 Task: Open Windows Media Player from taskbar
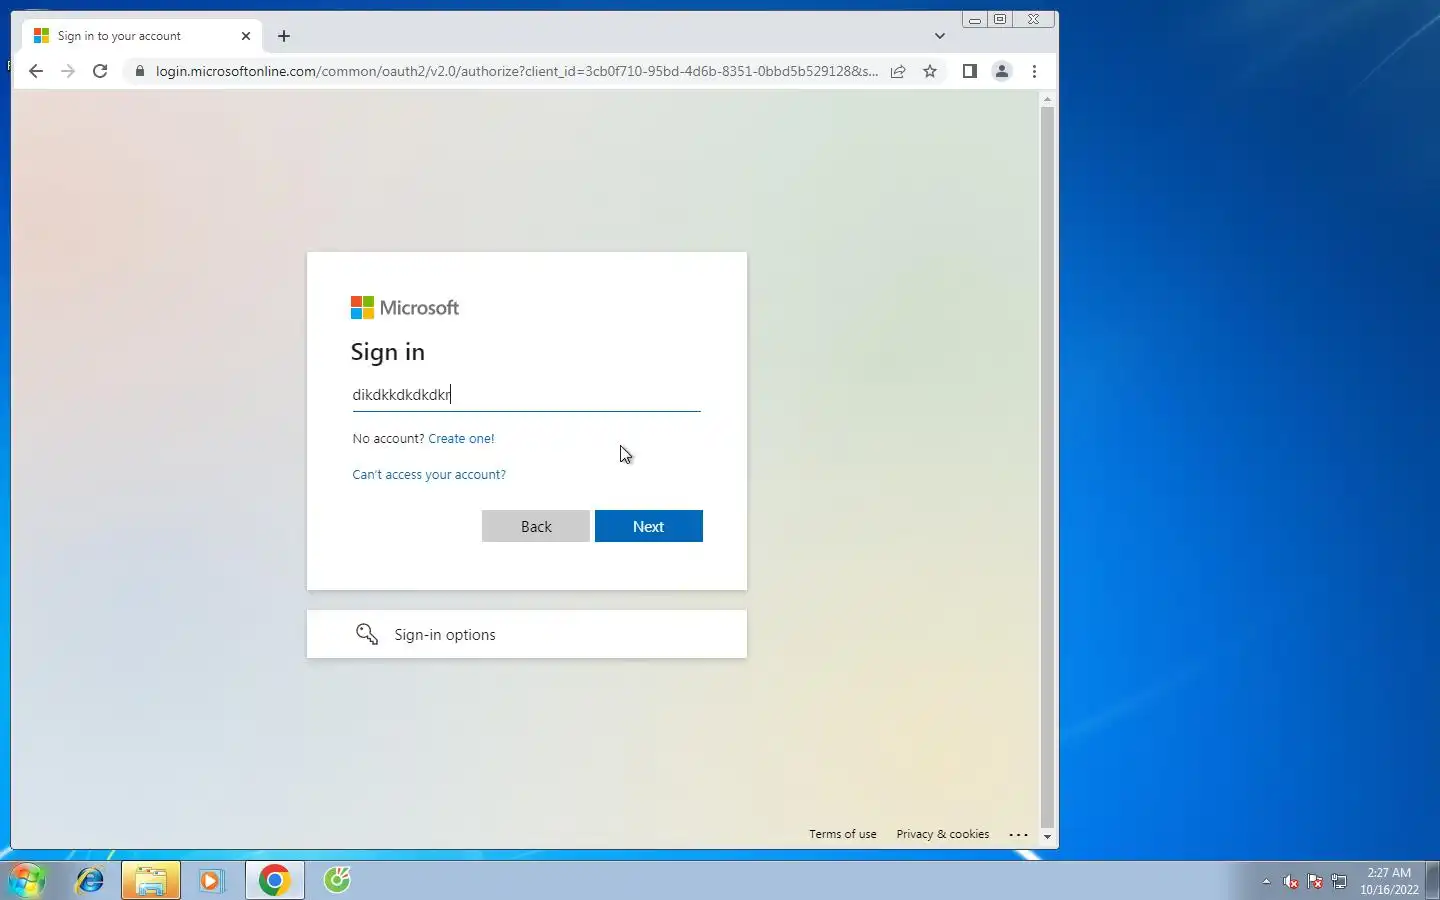(211, 880)
